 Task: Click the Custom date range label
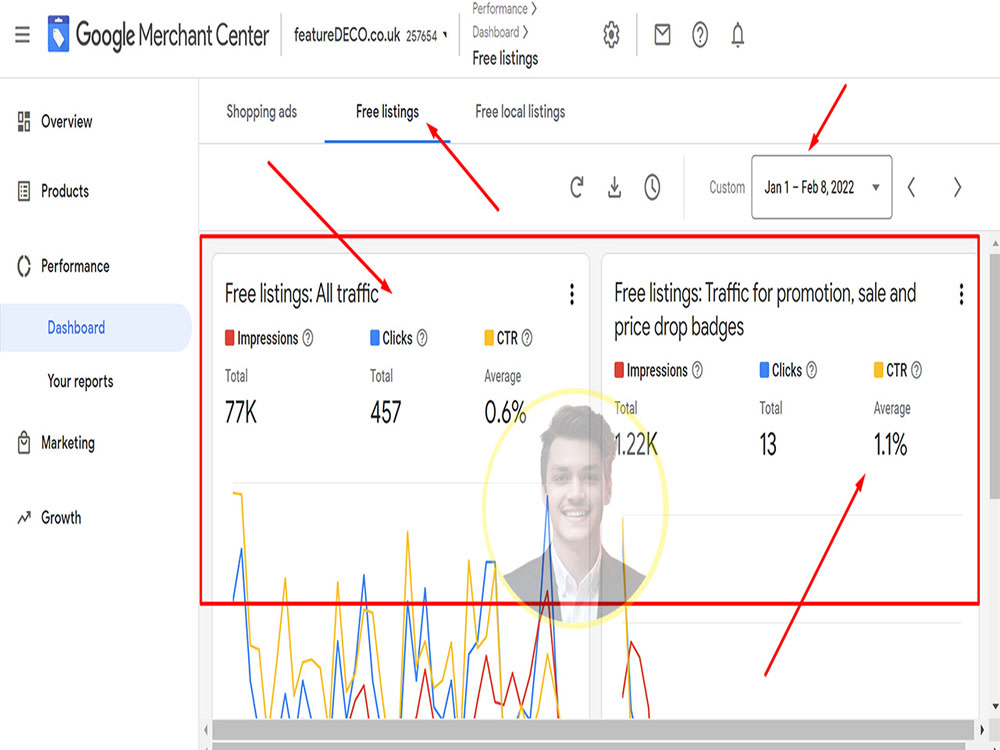pos(727,188)
